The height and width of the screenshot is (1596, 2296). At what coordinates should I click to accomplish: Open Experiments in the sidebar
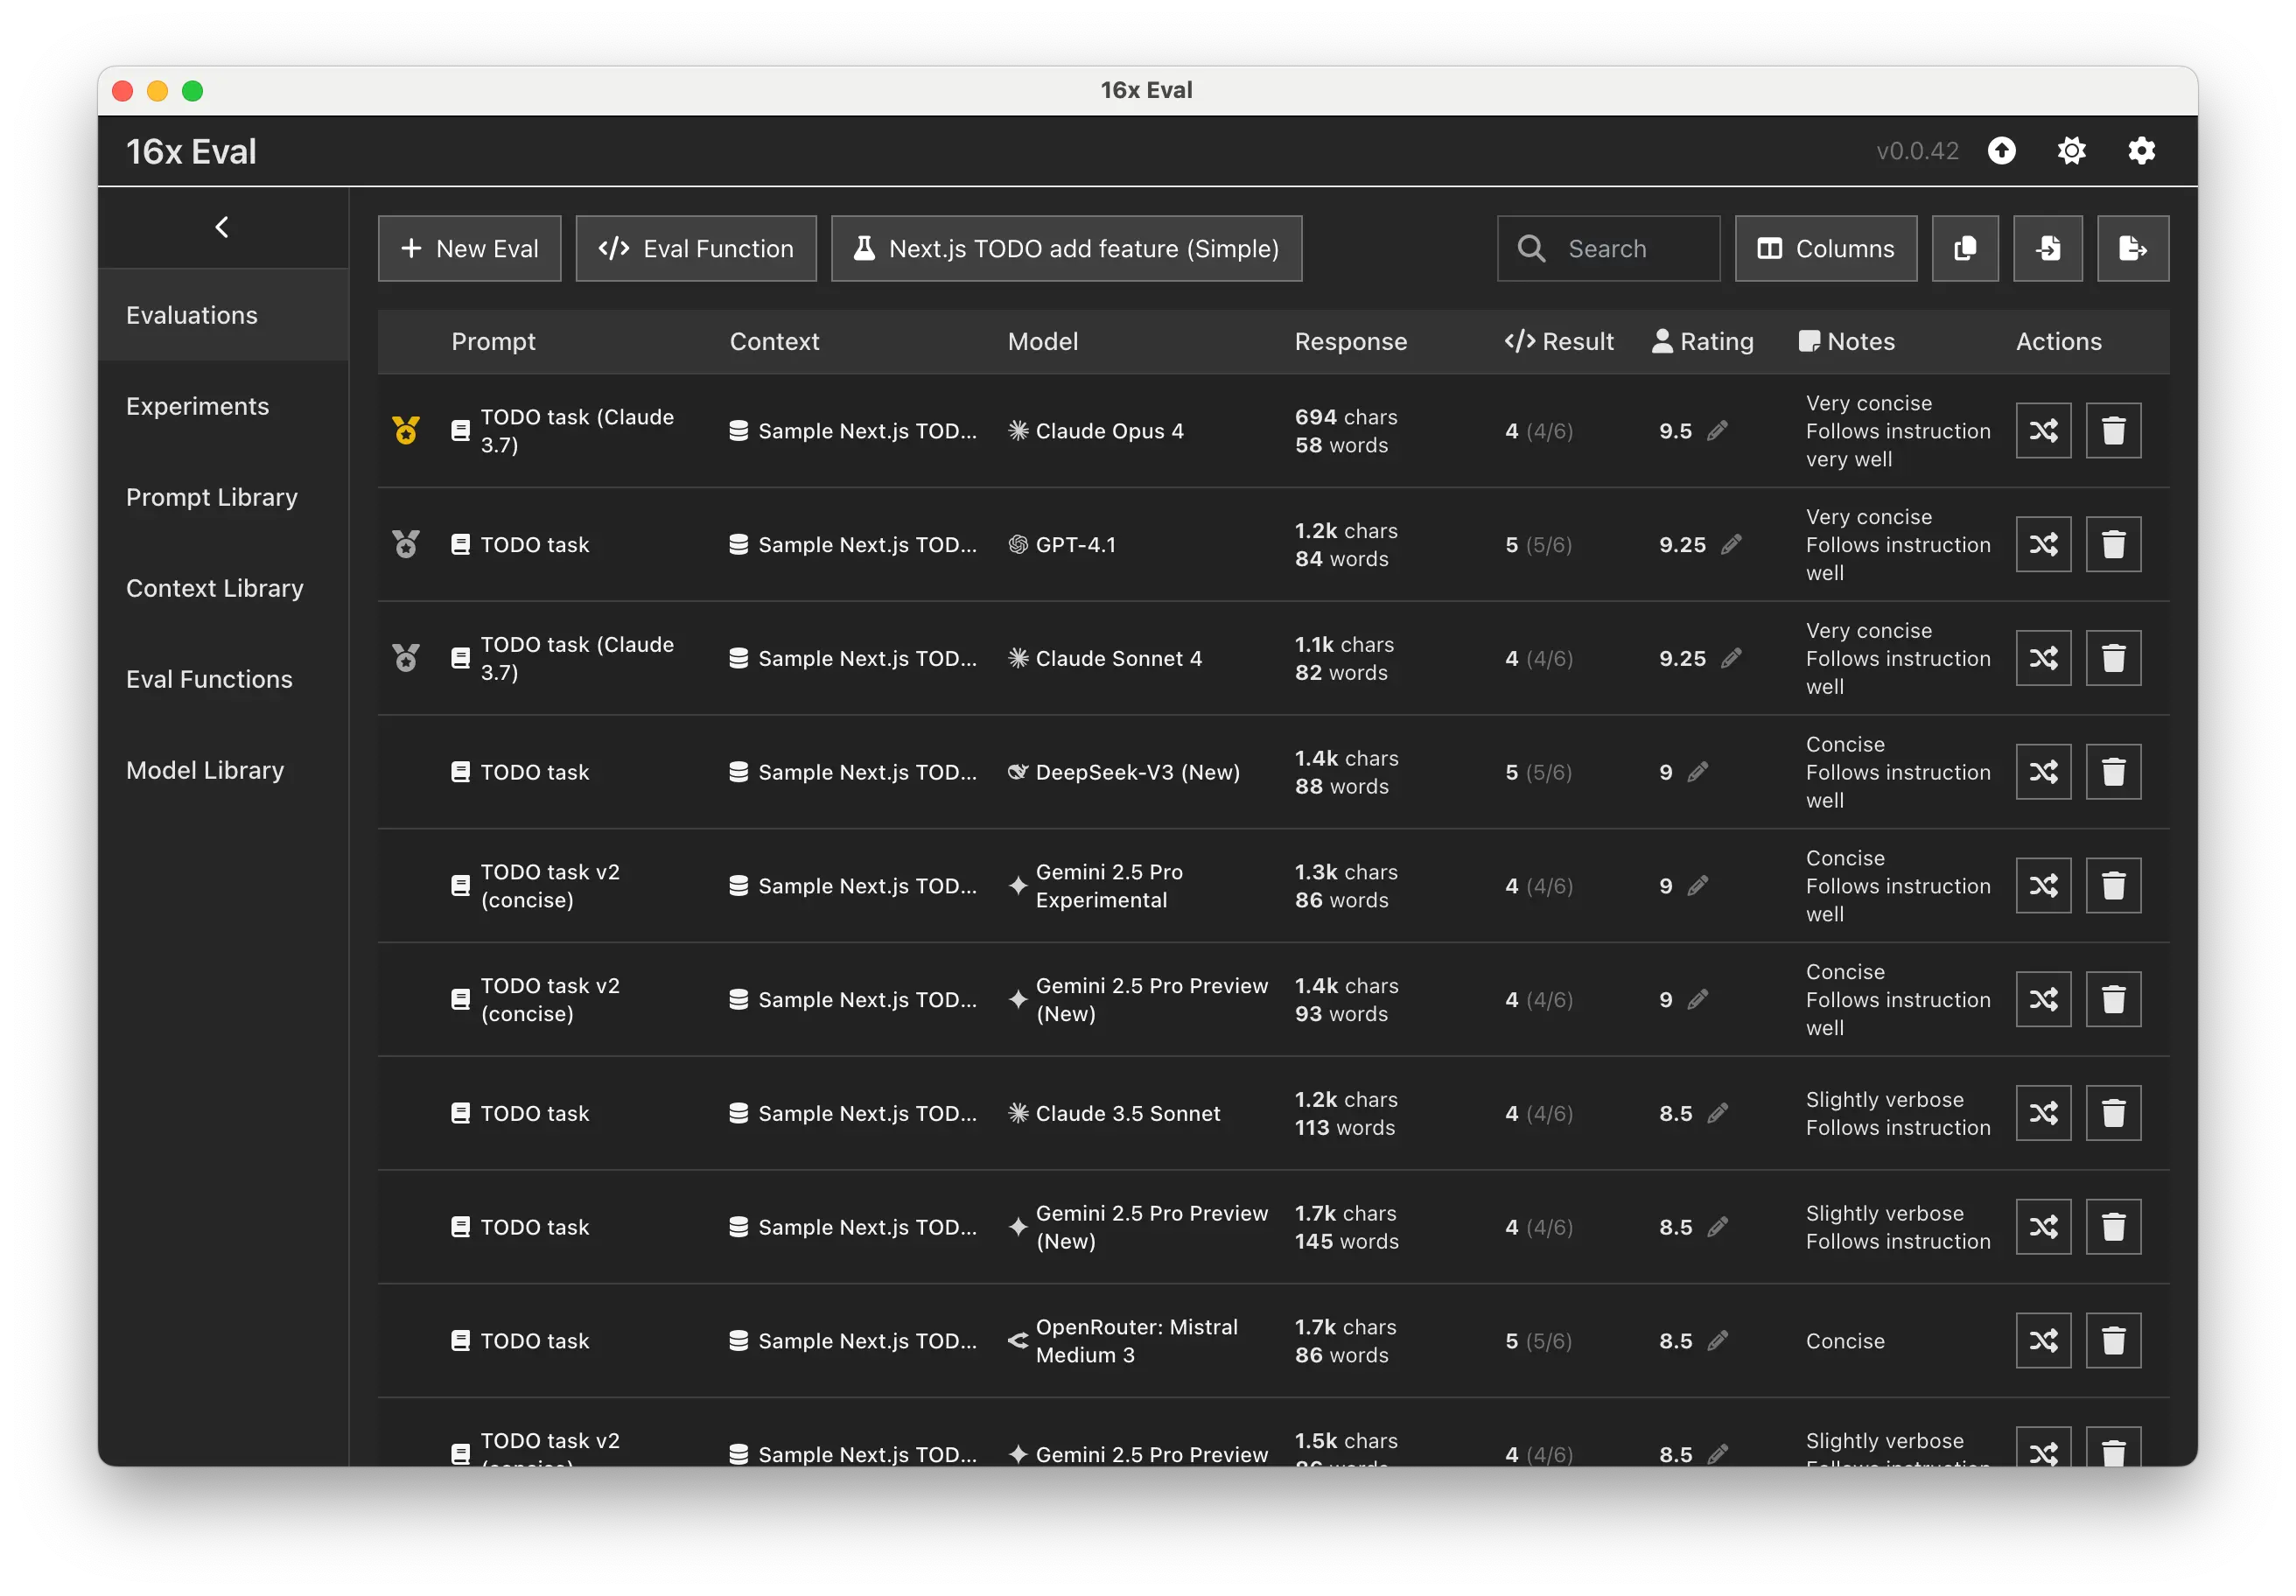coord(197,406)
